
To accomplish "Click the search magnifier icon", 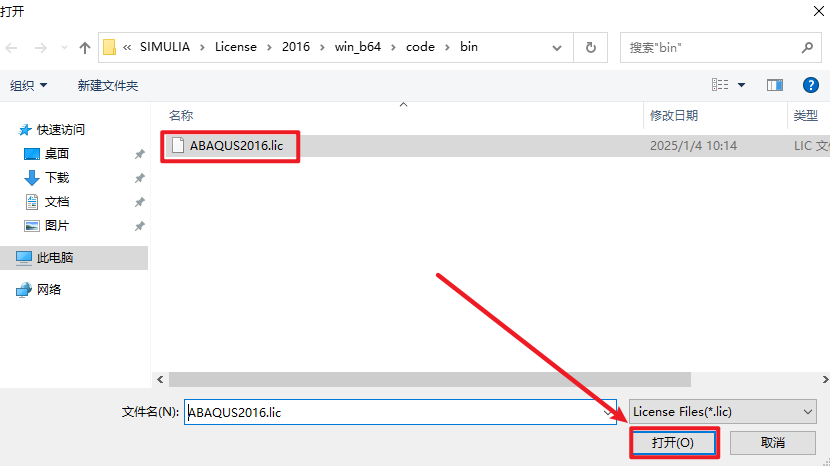I will (807, 47).
